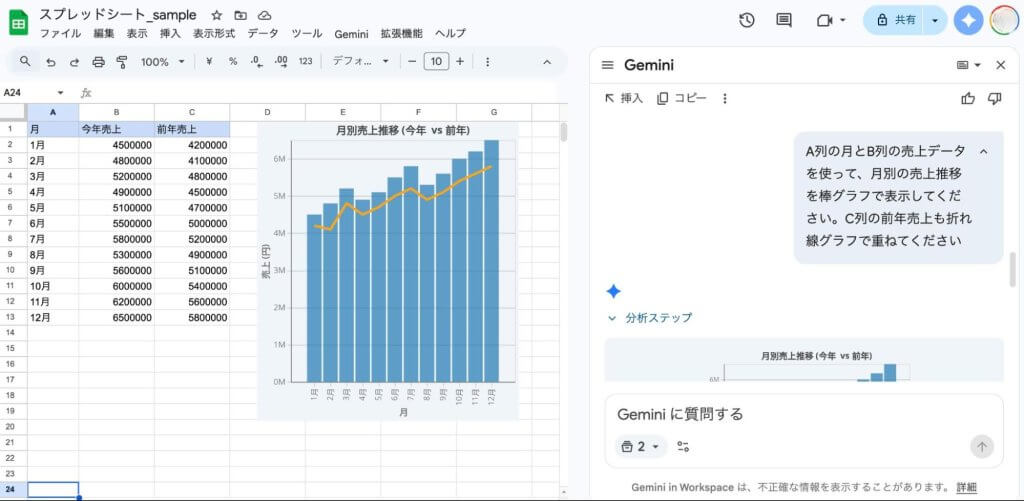
Task: Open more number formats 123
Action: click(305, 61)
